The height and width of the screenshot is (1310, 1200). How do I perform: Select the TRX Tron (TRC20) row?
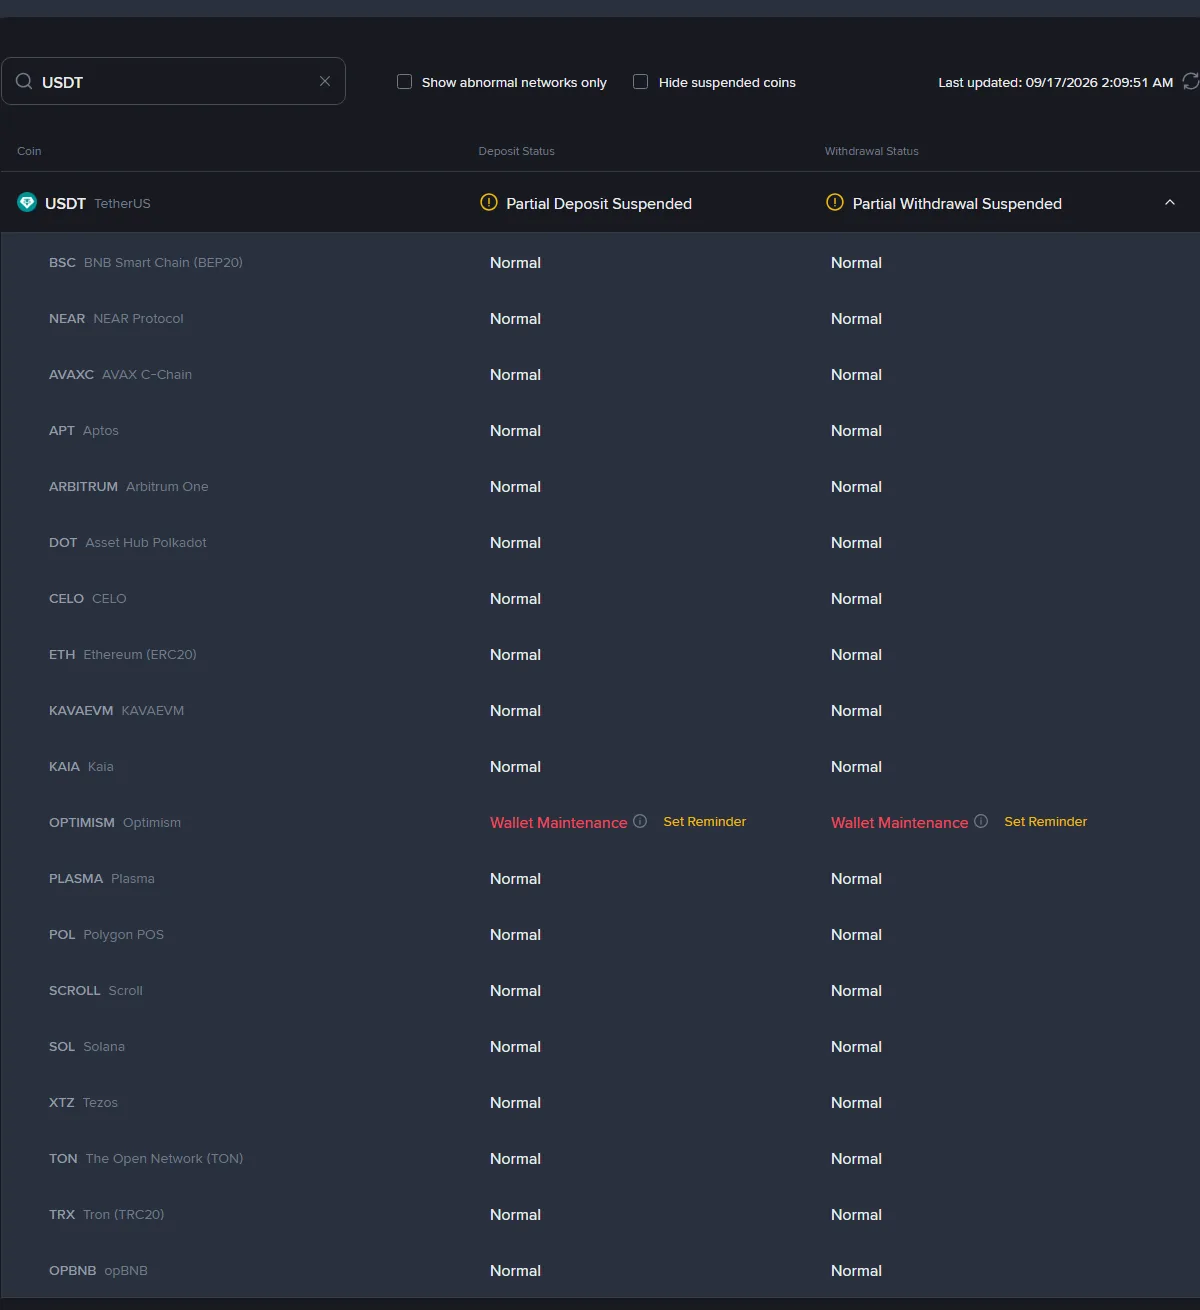600,1214
